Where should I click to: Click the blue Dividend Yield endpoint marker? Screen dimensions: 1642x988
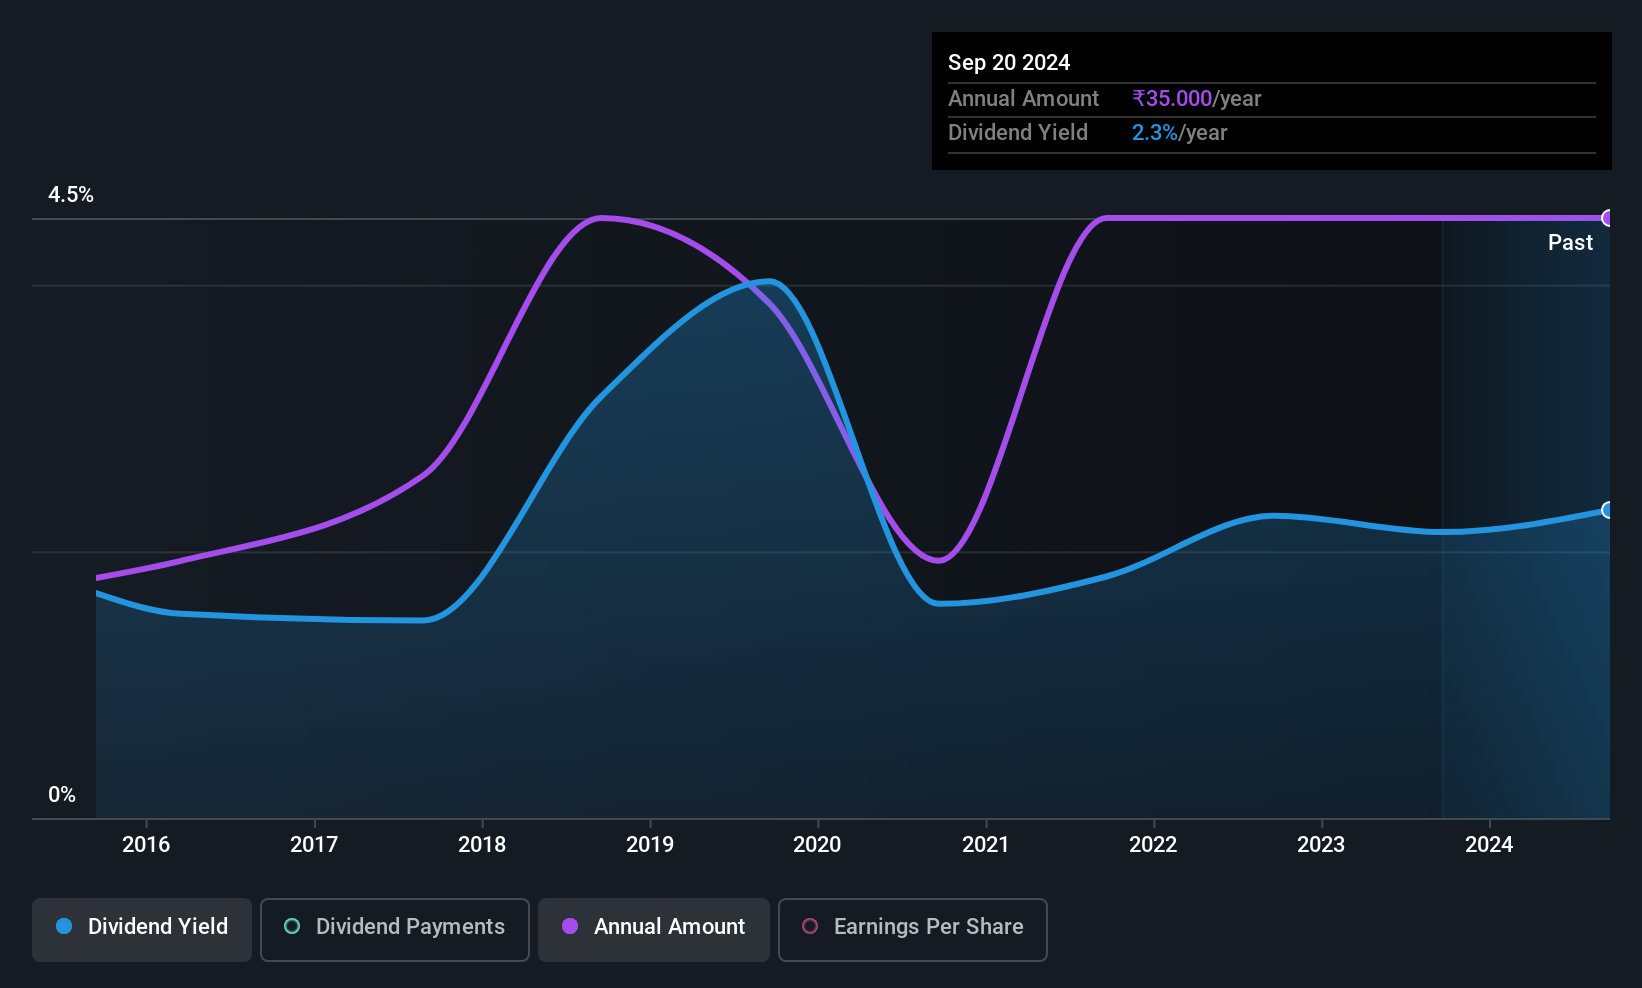(x=1608, y=510)
